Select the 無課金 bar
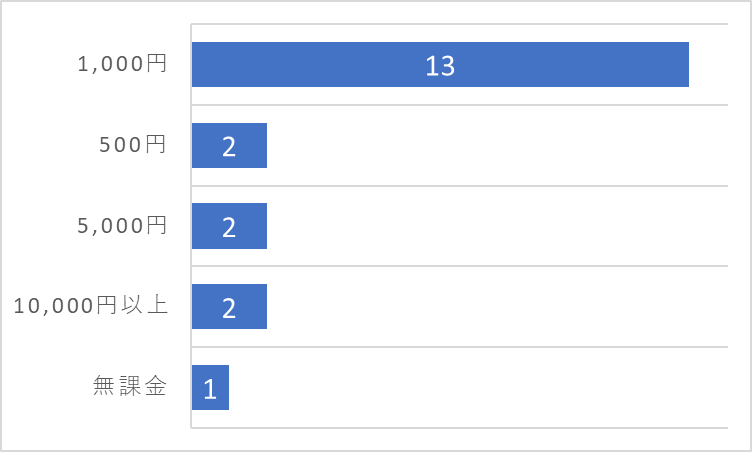The image size is (752, 452). tap(211, 388)
